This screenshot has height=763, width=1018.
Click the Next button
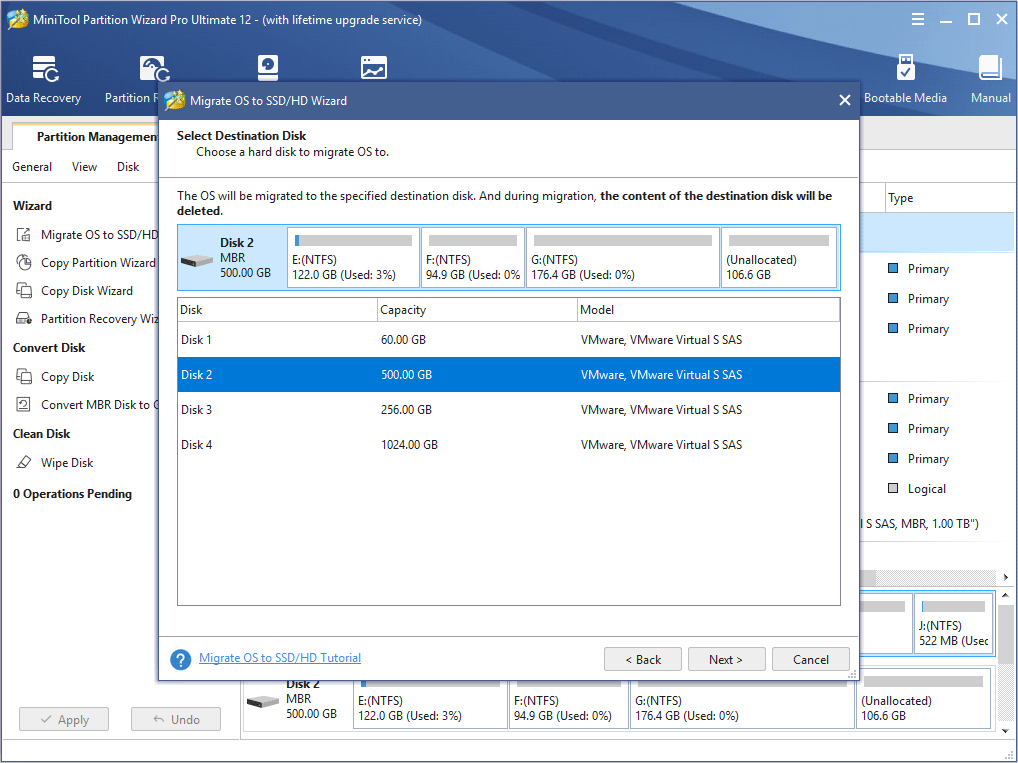click(x=726, y=660)
